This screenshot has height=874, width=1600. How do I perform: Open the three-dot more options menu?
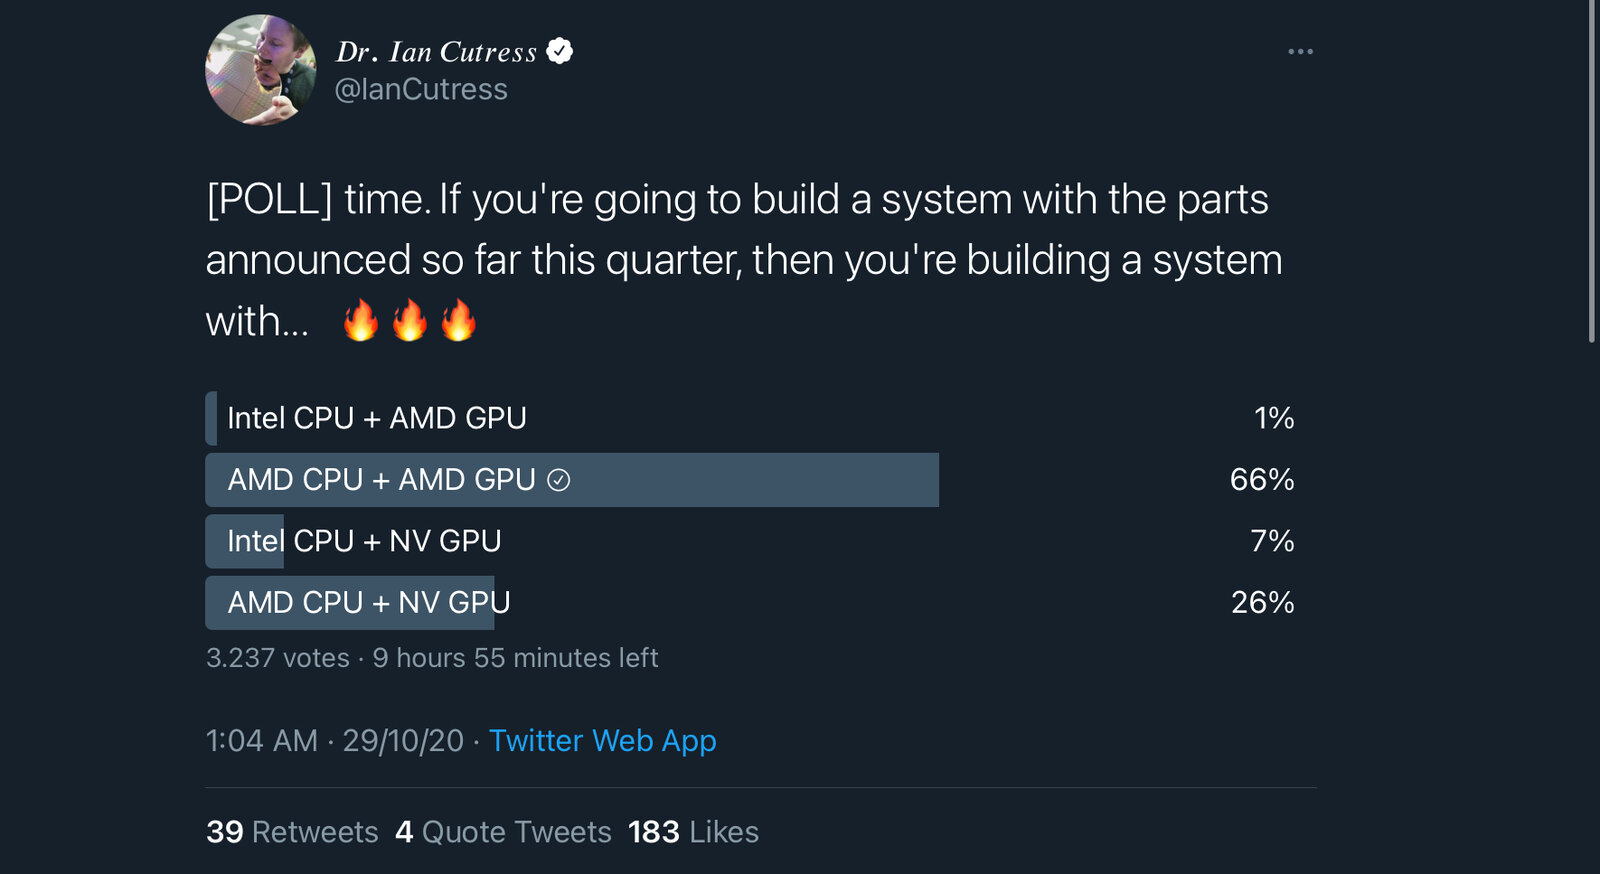[1300, 51]
